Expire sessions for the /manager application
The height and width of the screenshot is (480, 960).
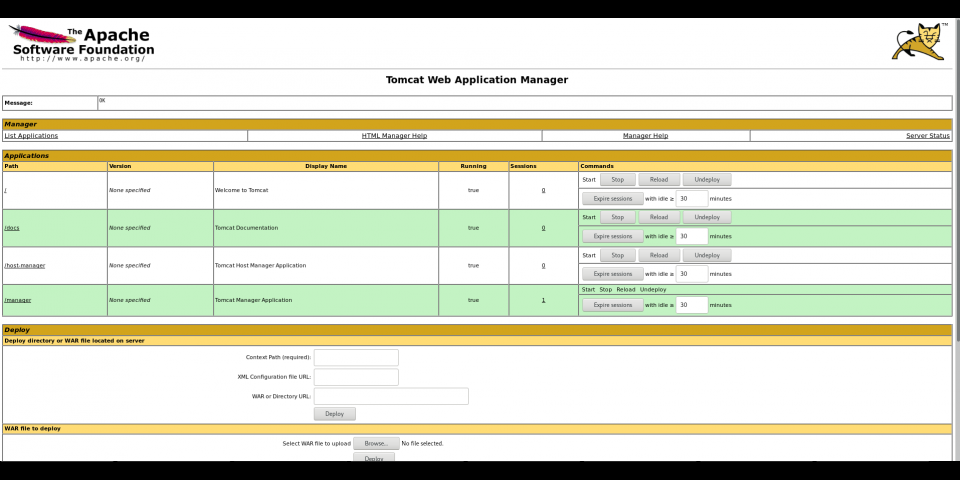612,305
